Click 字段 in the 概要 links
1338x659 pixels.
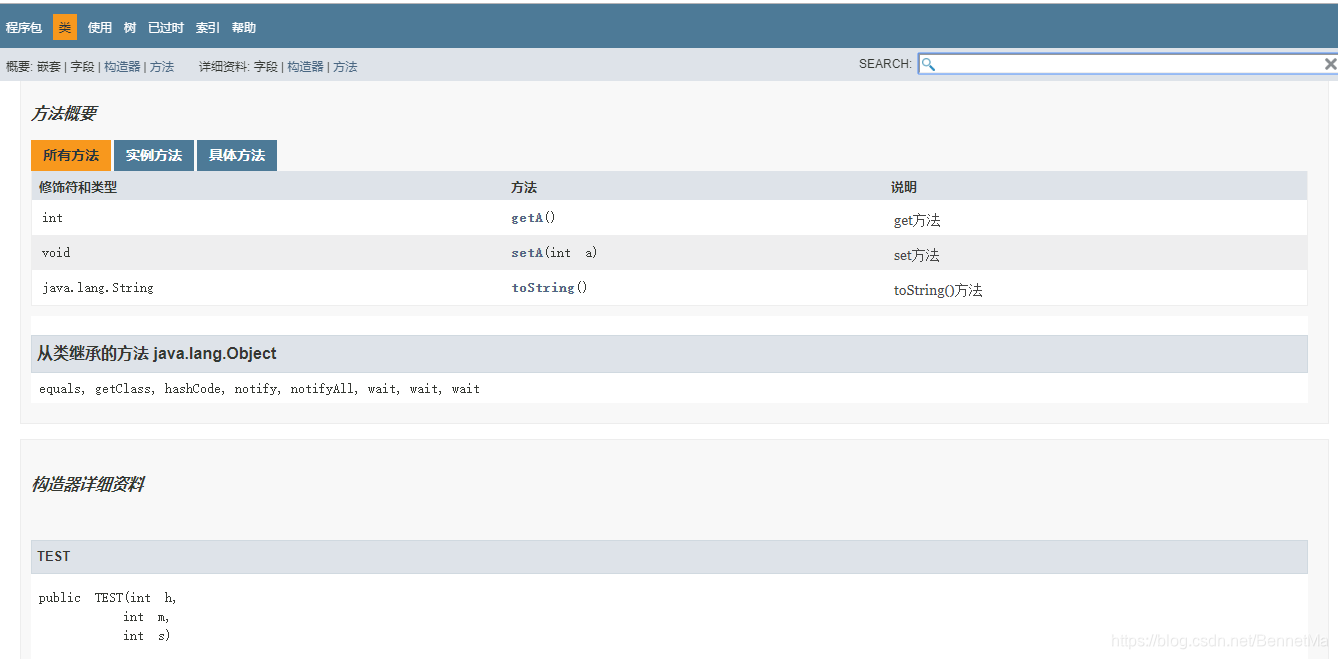(x=82, y=66)
